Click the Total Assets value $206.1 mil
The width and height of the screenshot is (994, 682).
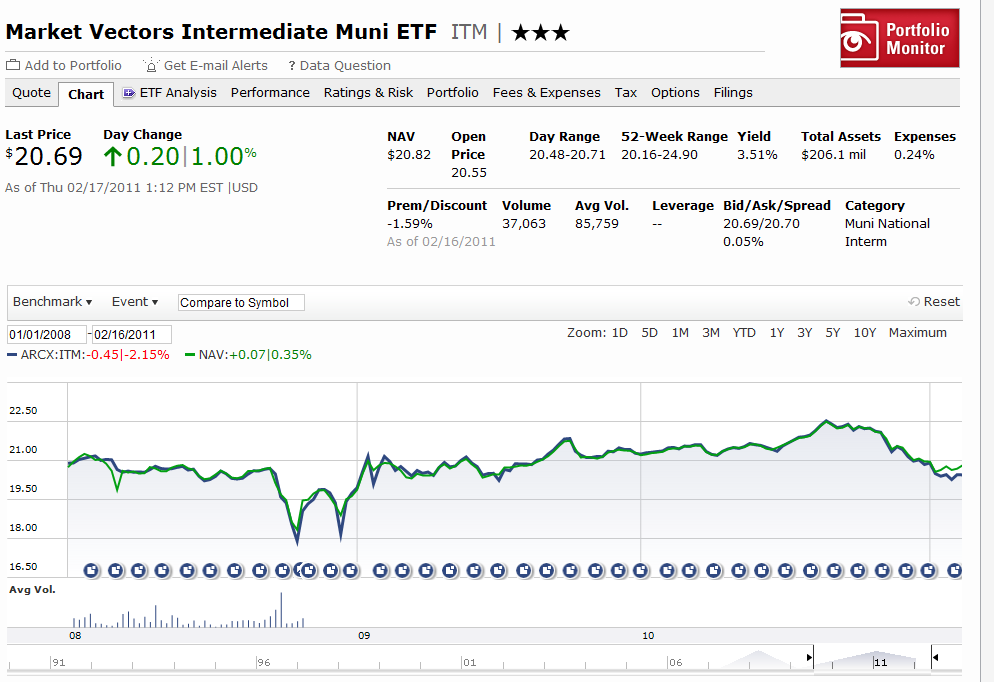[833, 155]
